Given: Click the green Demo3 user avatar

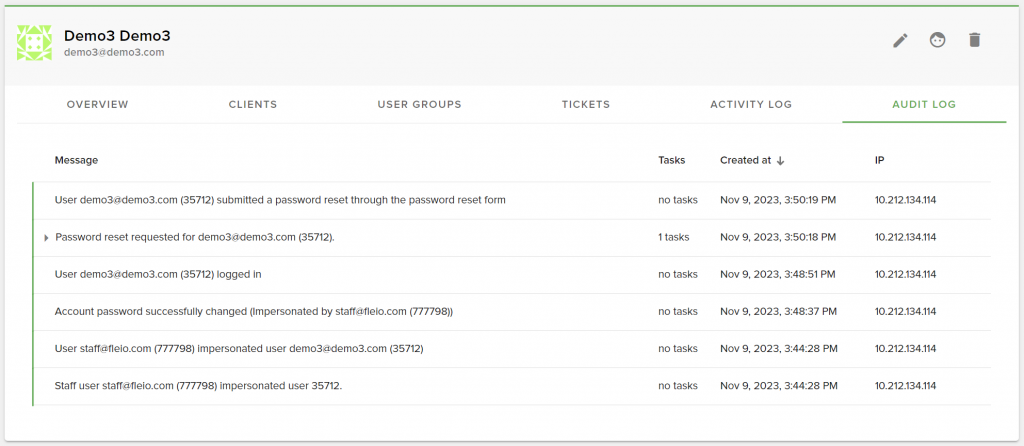Looking at the screenshot, I should 34,43.
